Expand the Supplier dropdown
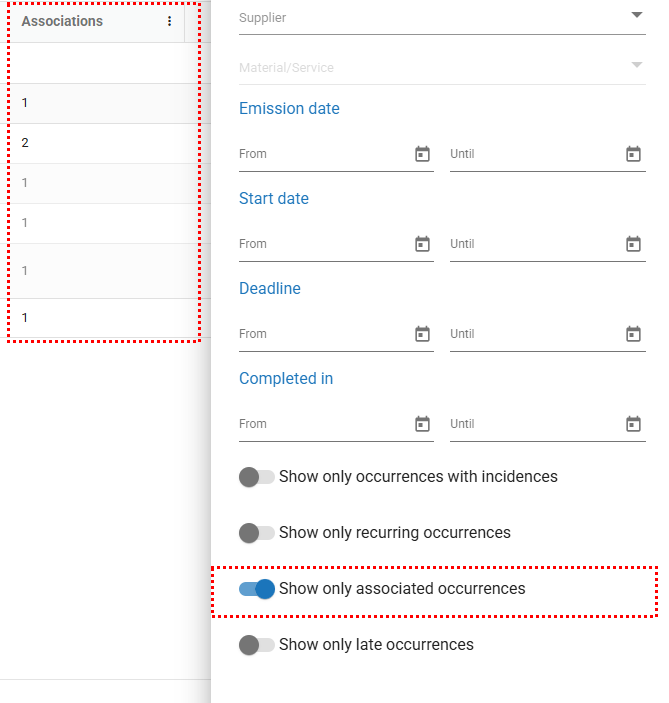 tap(637, 15)
